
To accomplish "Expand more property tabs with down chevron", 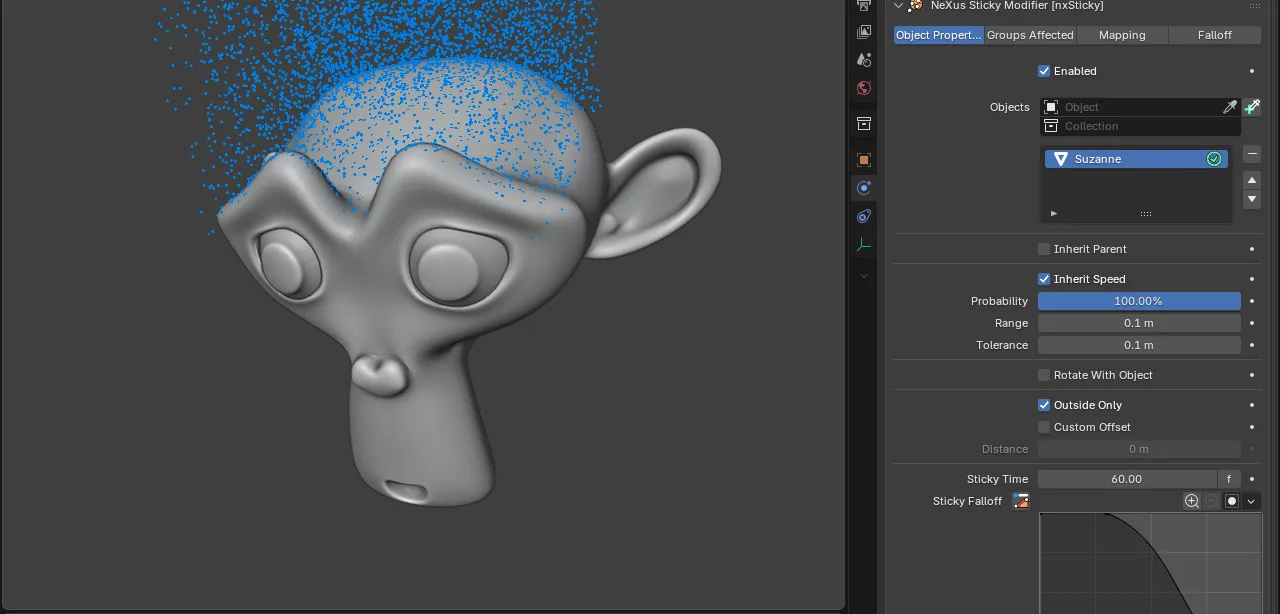I will click(x=864, y=276).
